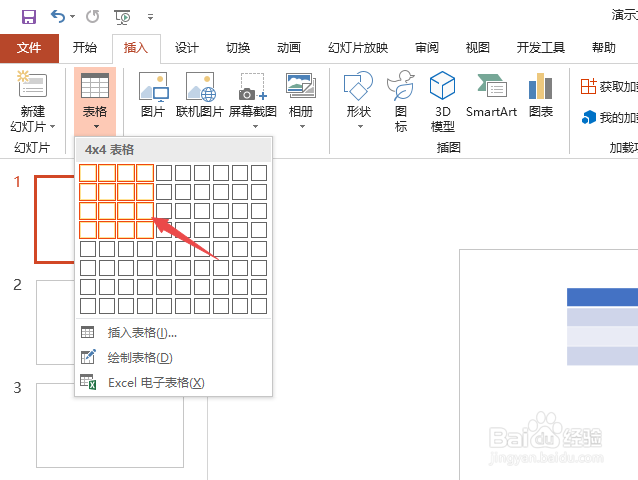The image size is (638, 480).
Task: Open the 文件 (File) tab
Action: 29,48
